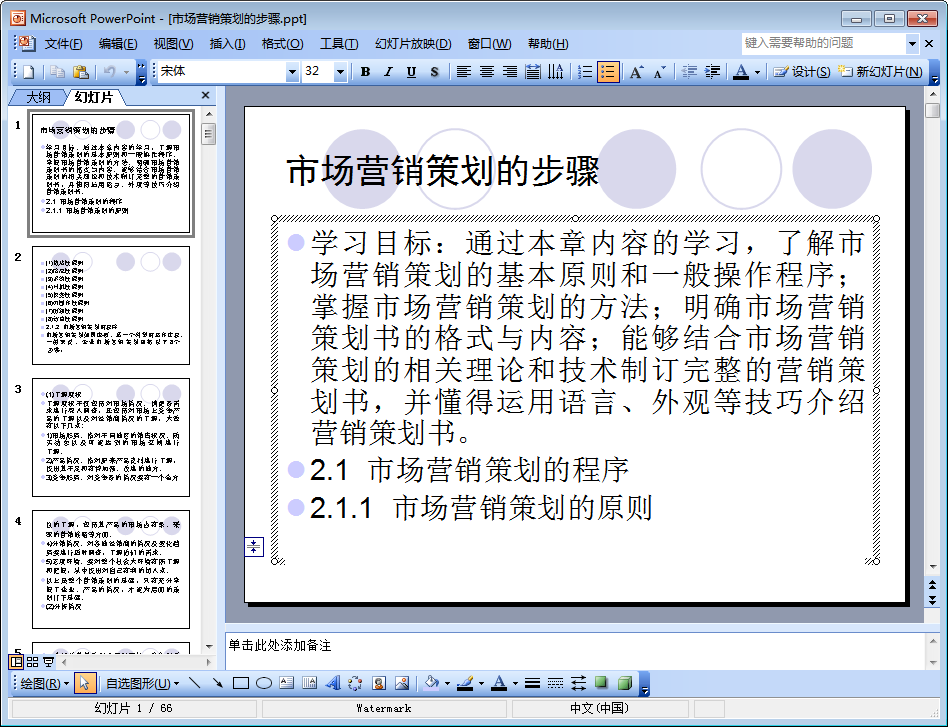
Task: Select the Oval drawing tool
Action: coord(264,683)
